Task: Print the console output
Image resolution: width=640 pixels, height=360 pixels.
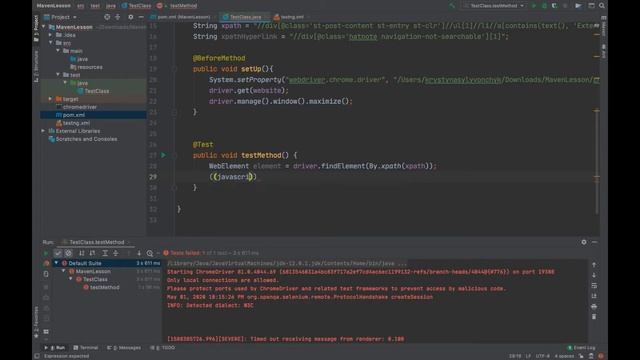Action: [x=594, y=306]
